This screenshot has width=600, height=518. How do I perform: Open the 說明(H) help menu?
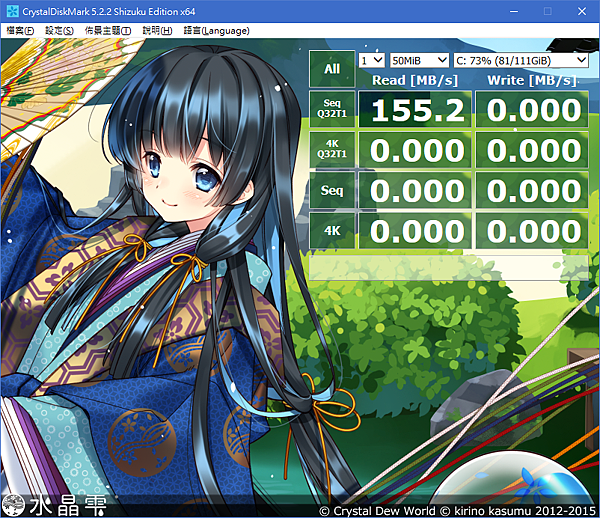click(157, 31)
